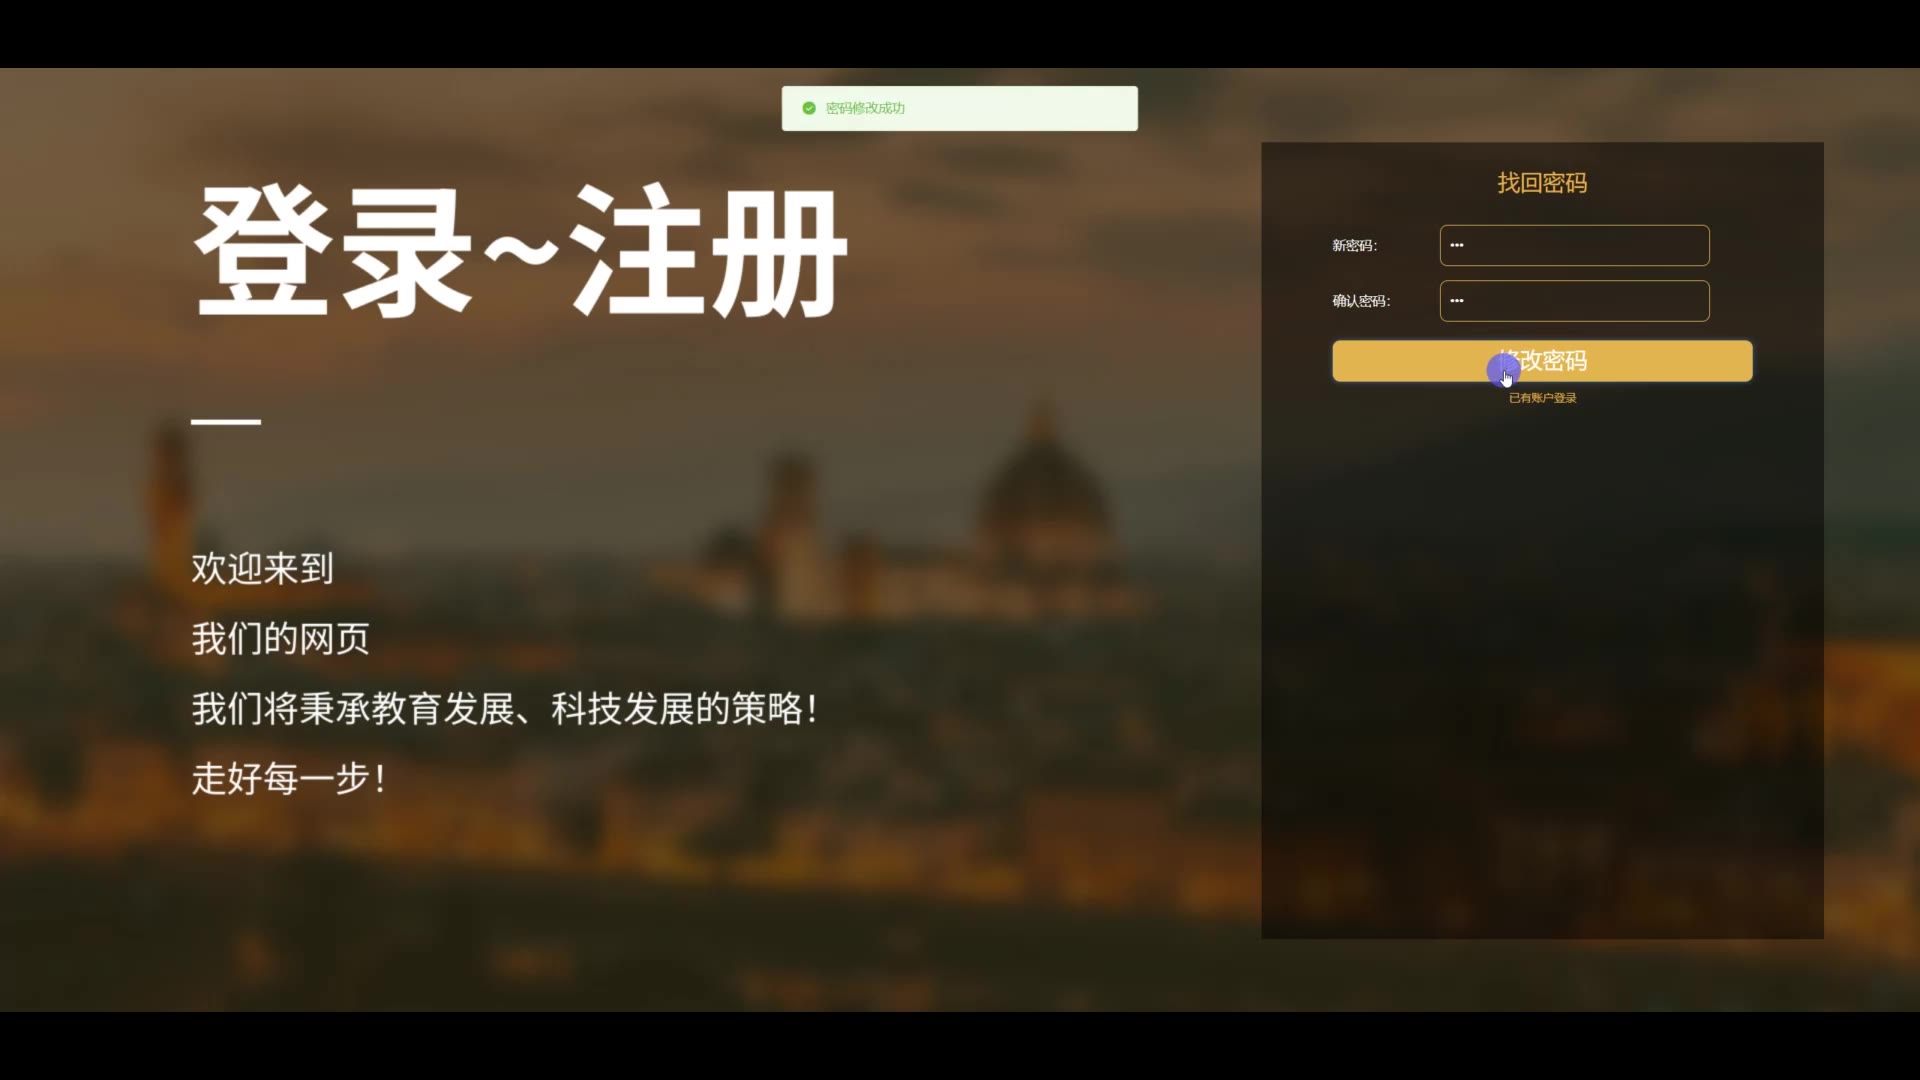Click the 我们将秉承教育发展 slogan text
The image size is (1920, 1080).
tap(505, 709)
